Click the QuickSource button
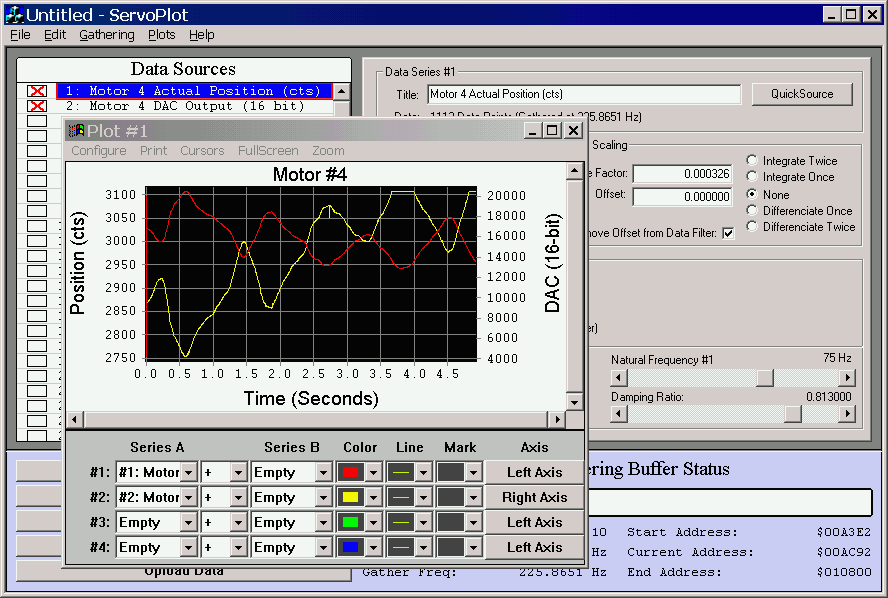The image size is (888, 598). (x=802, y=94)
